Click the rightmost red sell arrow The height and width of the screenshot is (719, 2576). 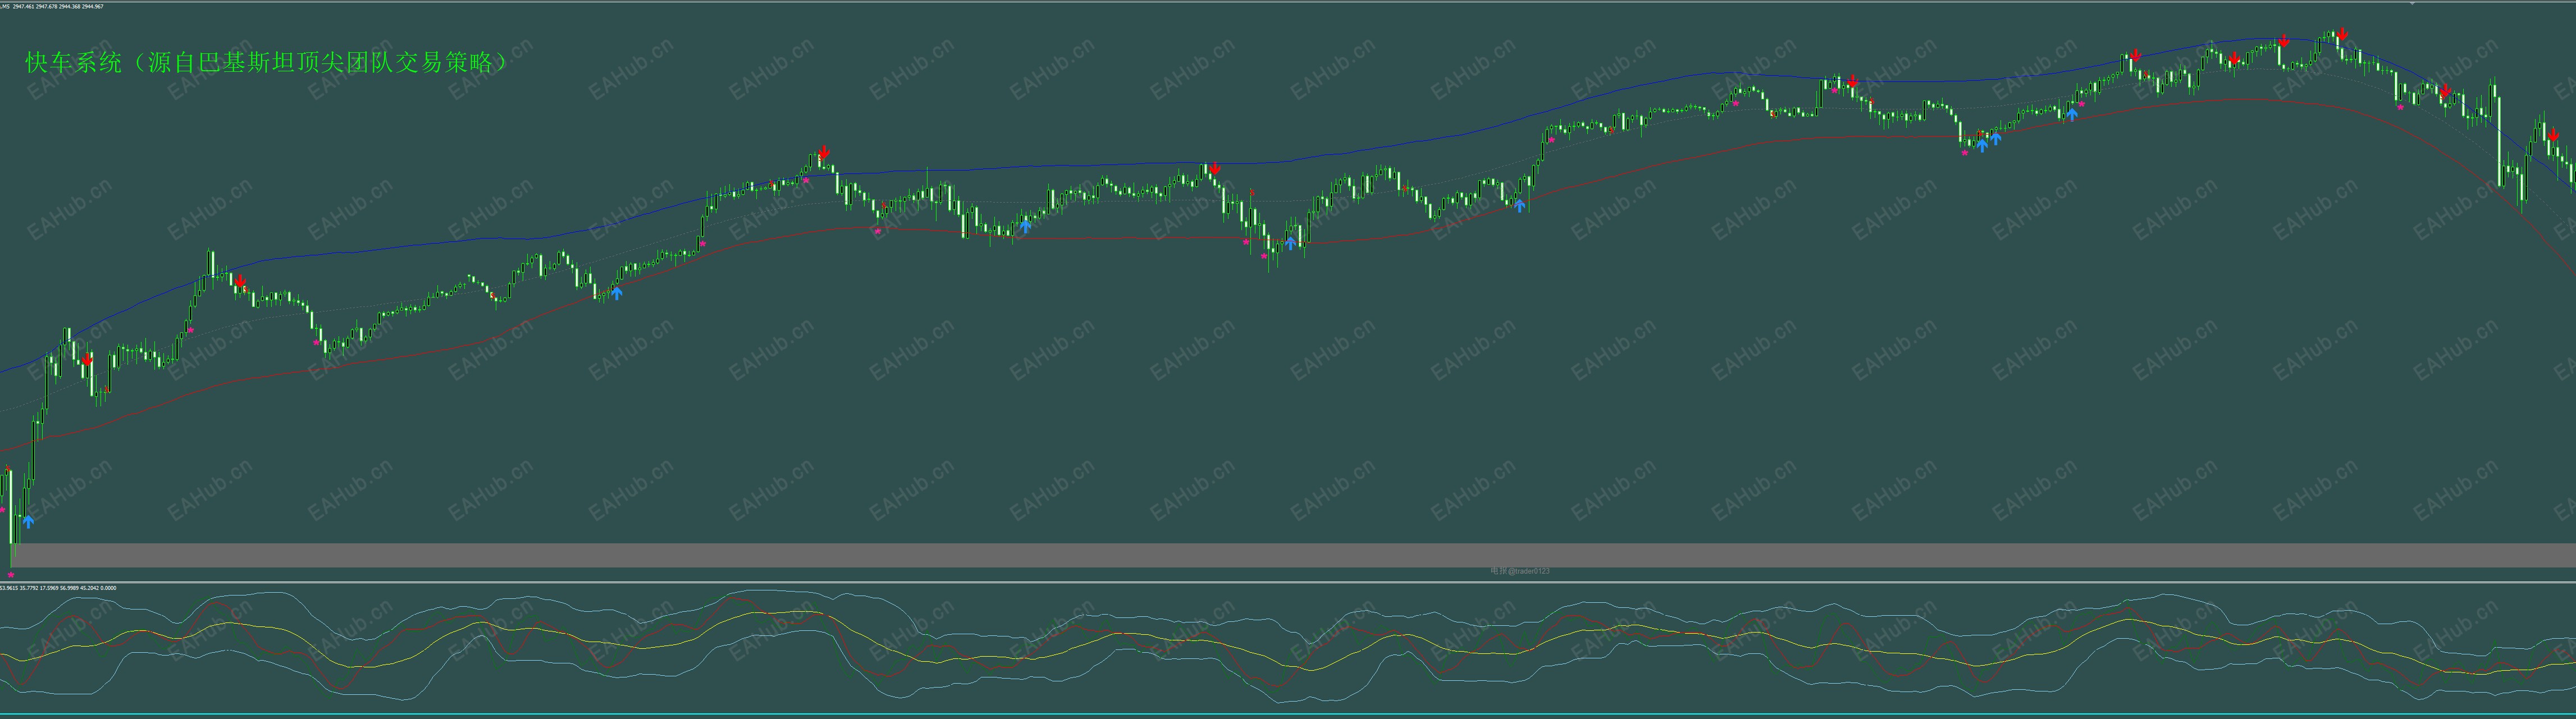(2553, 135)
